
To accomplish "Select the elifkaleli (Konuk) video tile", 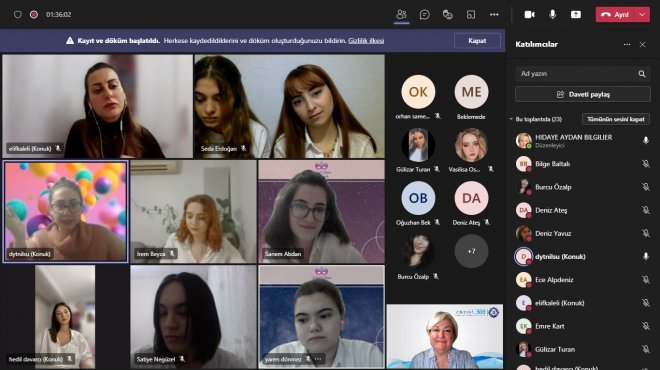I will click(98, 106).
